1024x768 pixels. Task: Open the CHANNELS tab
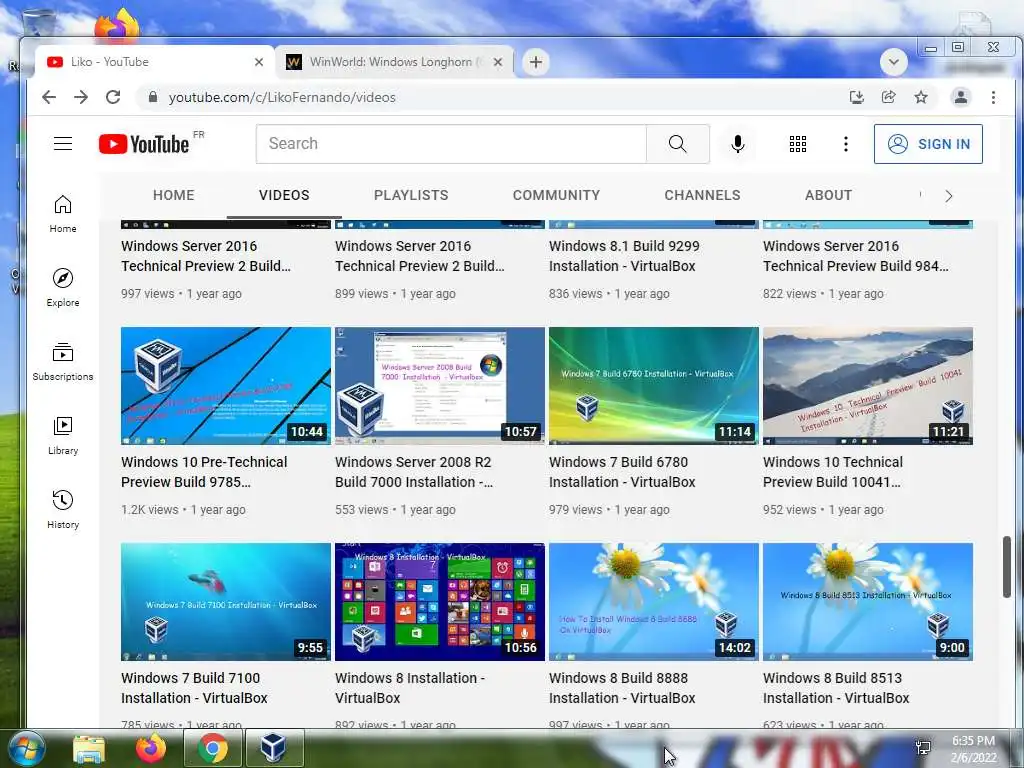[x=702, y=195]
